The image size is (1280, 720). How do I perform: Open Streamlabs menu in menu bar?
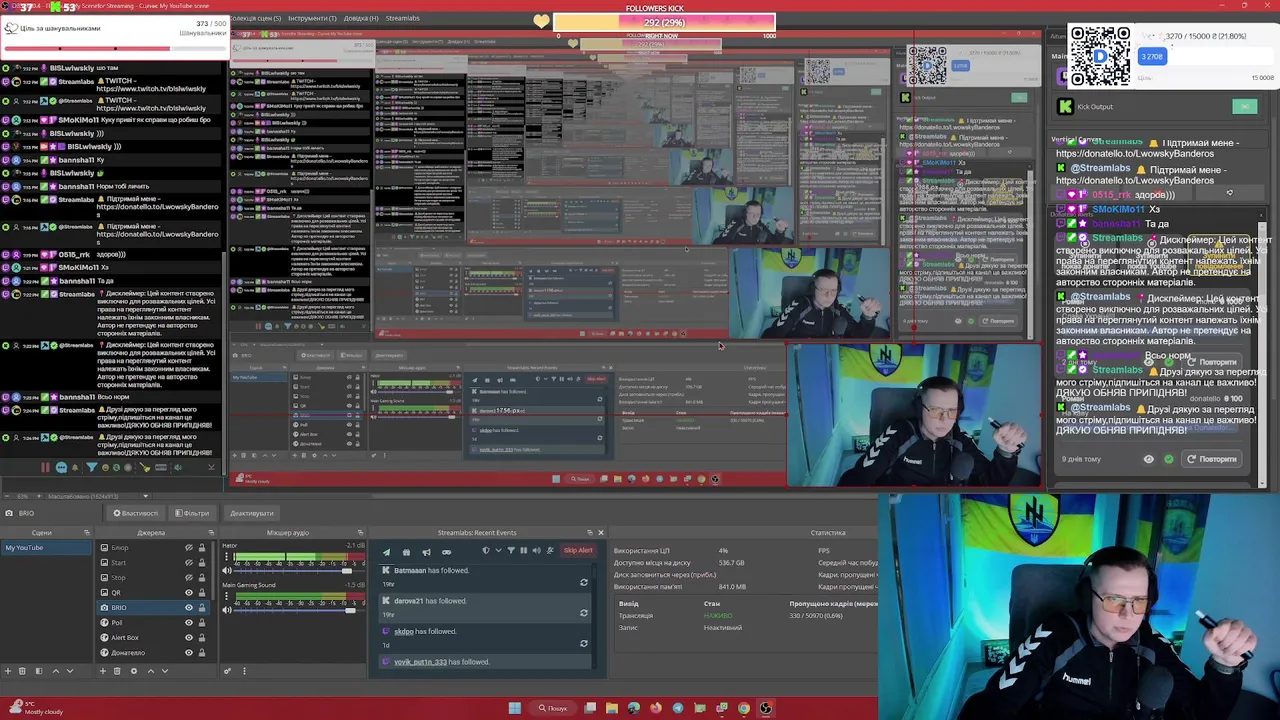tap(403, 18)
